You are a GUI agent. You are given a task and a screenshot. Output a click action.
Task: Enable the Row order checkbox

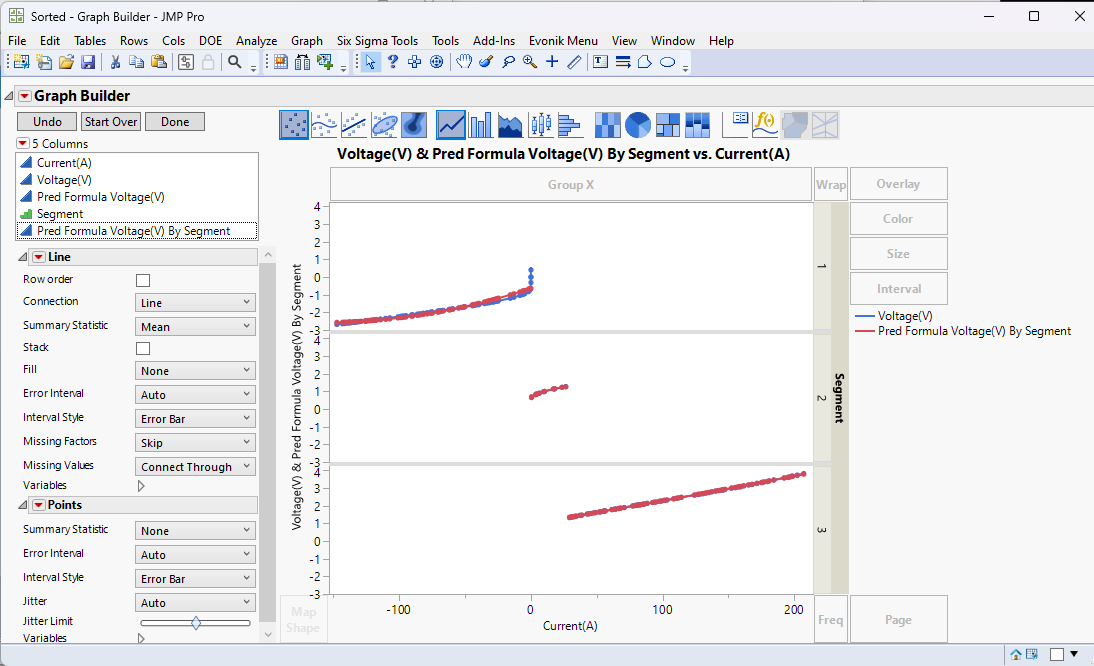pos(143,280)
